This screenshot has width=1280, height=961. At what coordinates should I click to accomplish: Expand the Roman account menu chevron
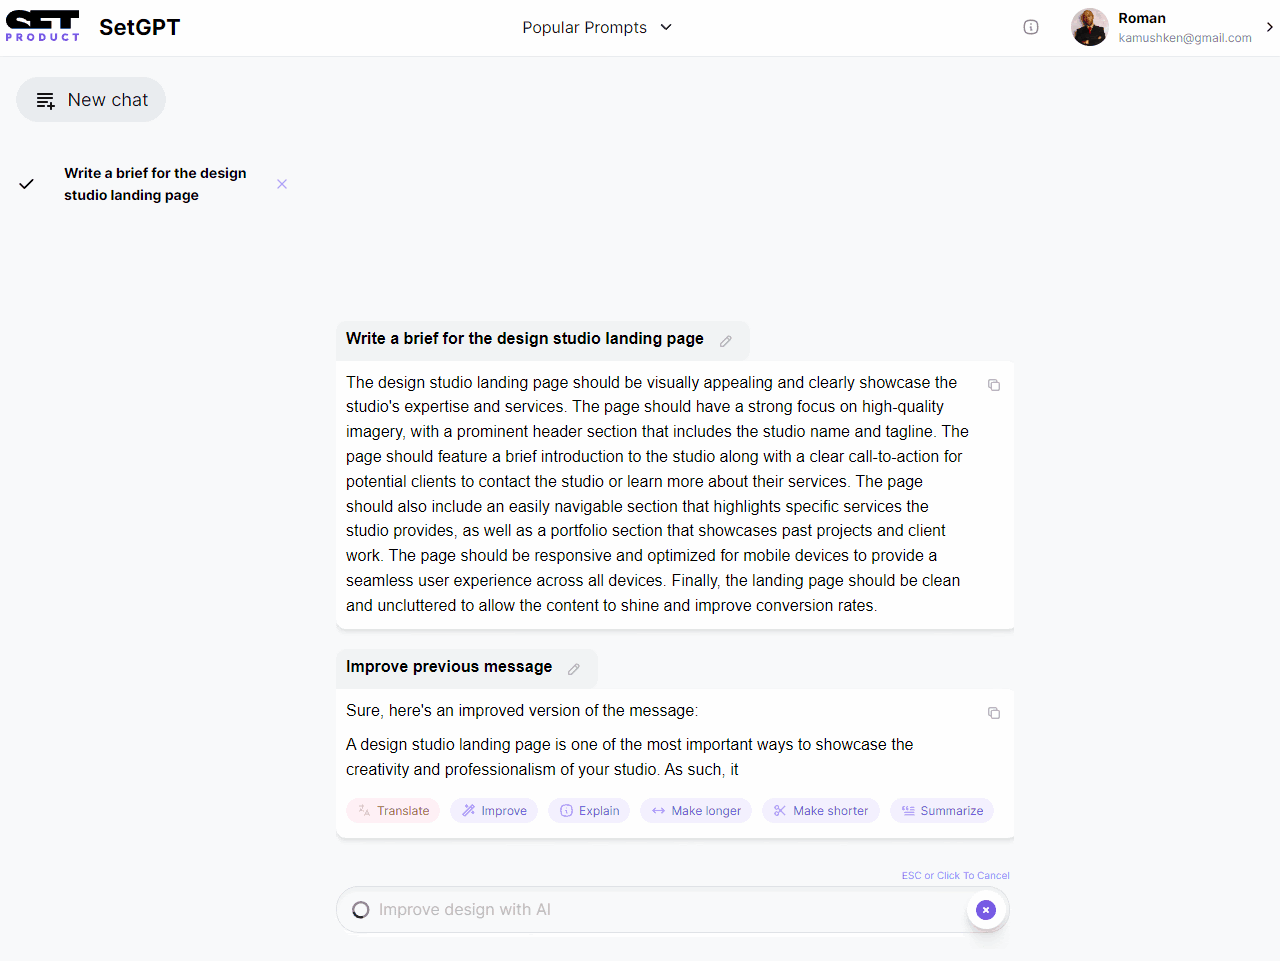click(x=1269, y=27)
